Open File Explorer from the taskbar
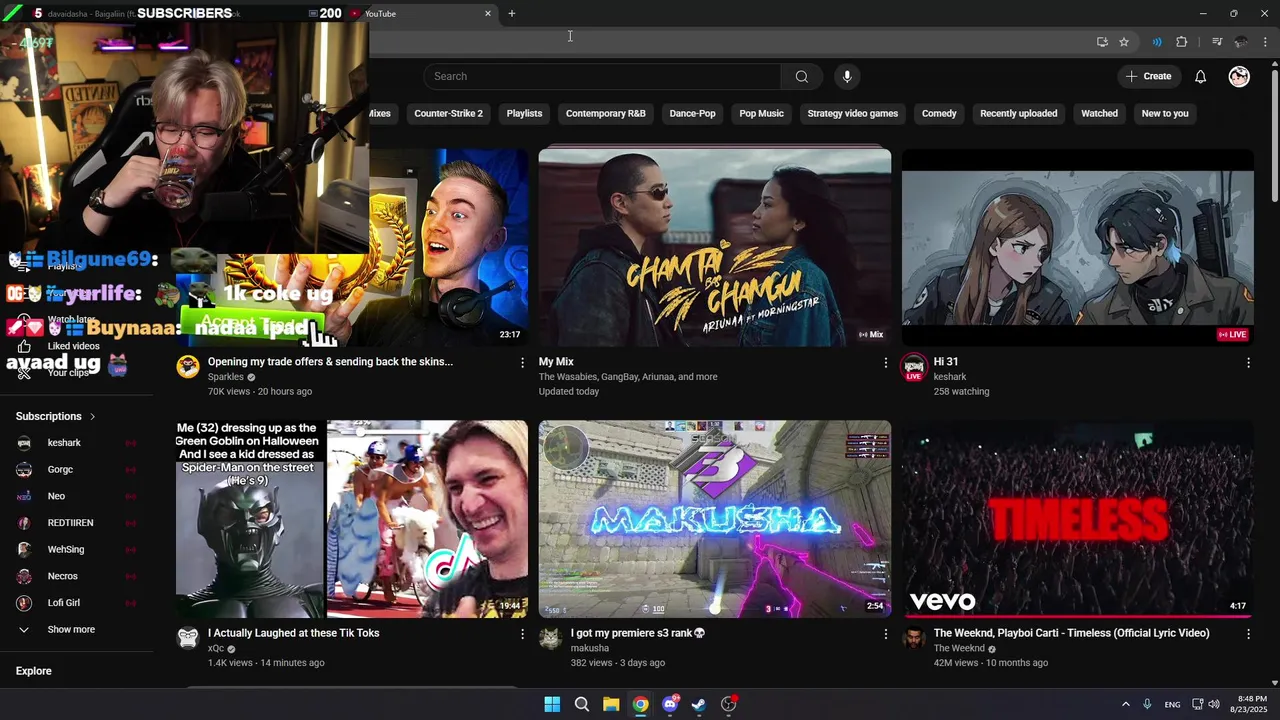The image size is (1280, 720). pyautogui.click(x=611, y=704)
